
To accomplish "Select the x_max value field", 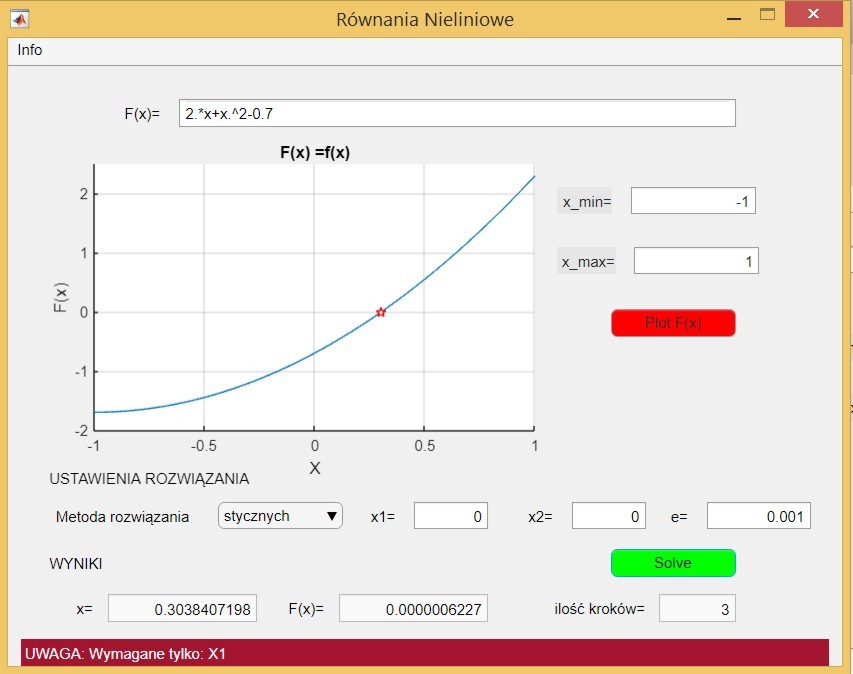I will [696, 262].
